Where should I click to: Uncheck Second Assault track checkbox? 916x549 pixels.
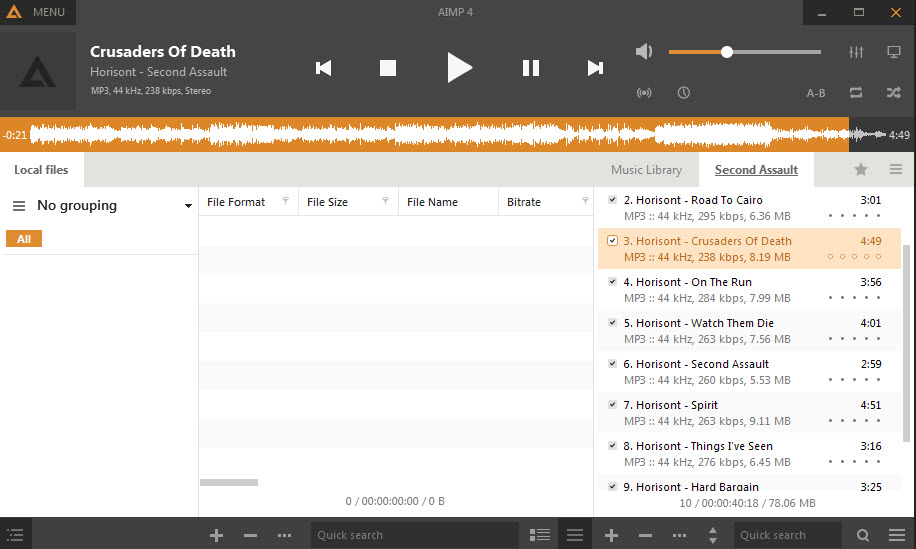[x=612, y=363]
